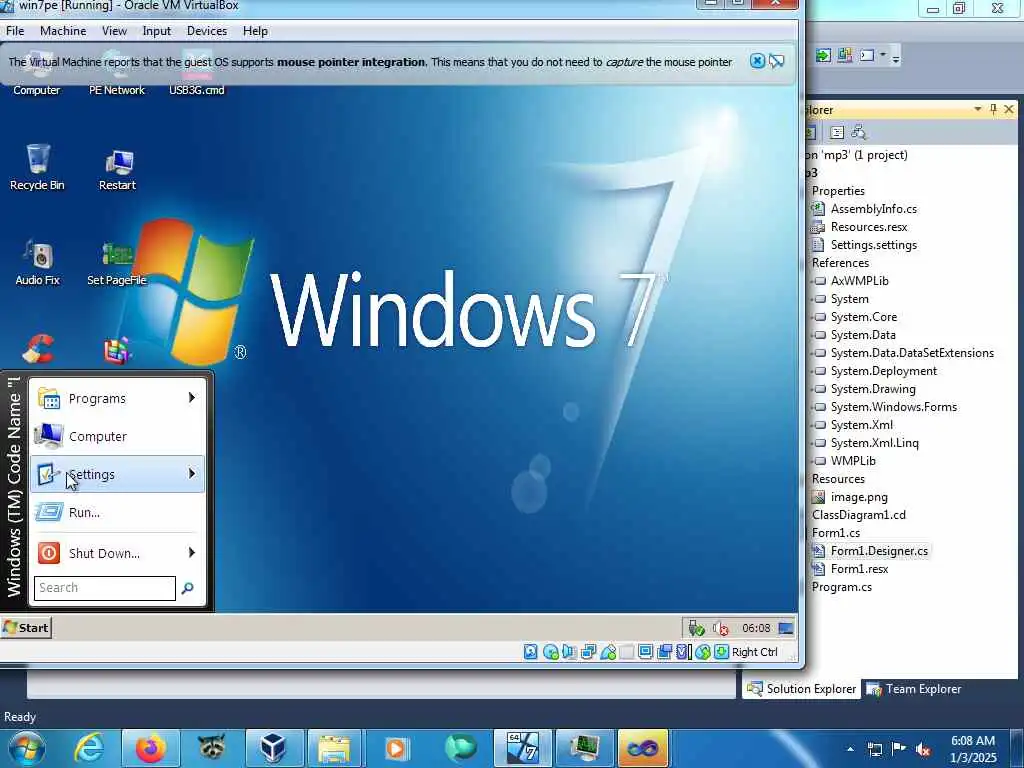1024x768 pixels.
Task: Select Settings.settings in Solution Explorer
Action: click(873, 245)
